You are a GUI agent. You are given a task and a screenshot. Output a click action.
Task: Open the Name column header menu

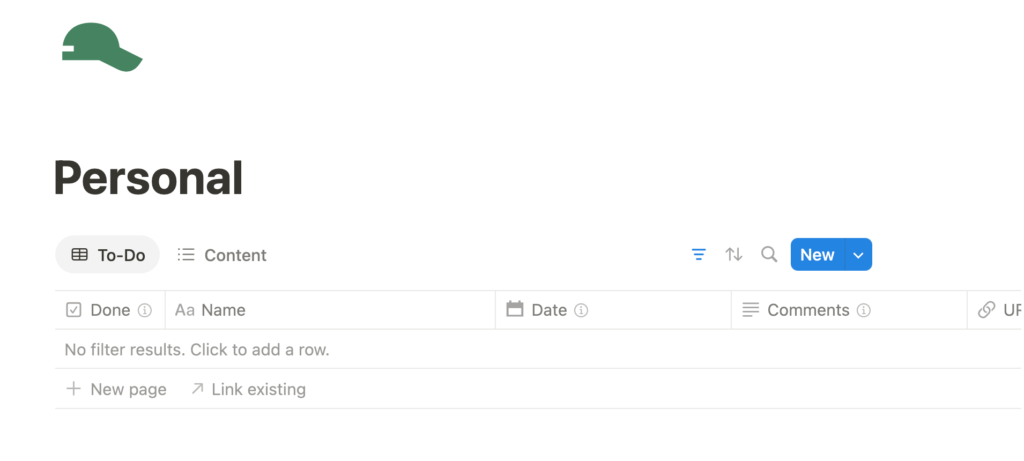pos(223,310)
